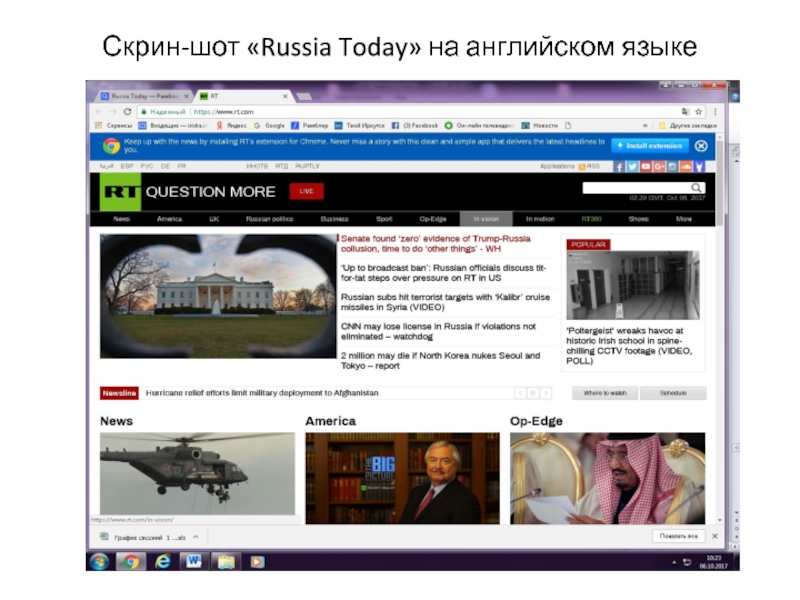Open Другие закладки bookmarks folder
Screen dimensions: 800x600
click(x=688, y=126)
